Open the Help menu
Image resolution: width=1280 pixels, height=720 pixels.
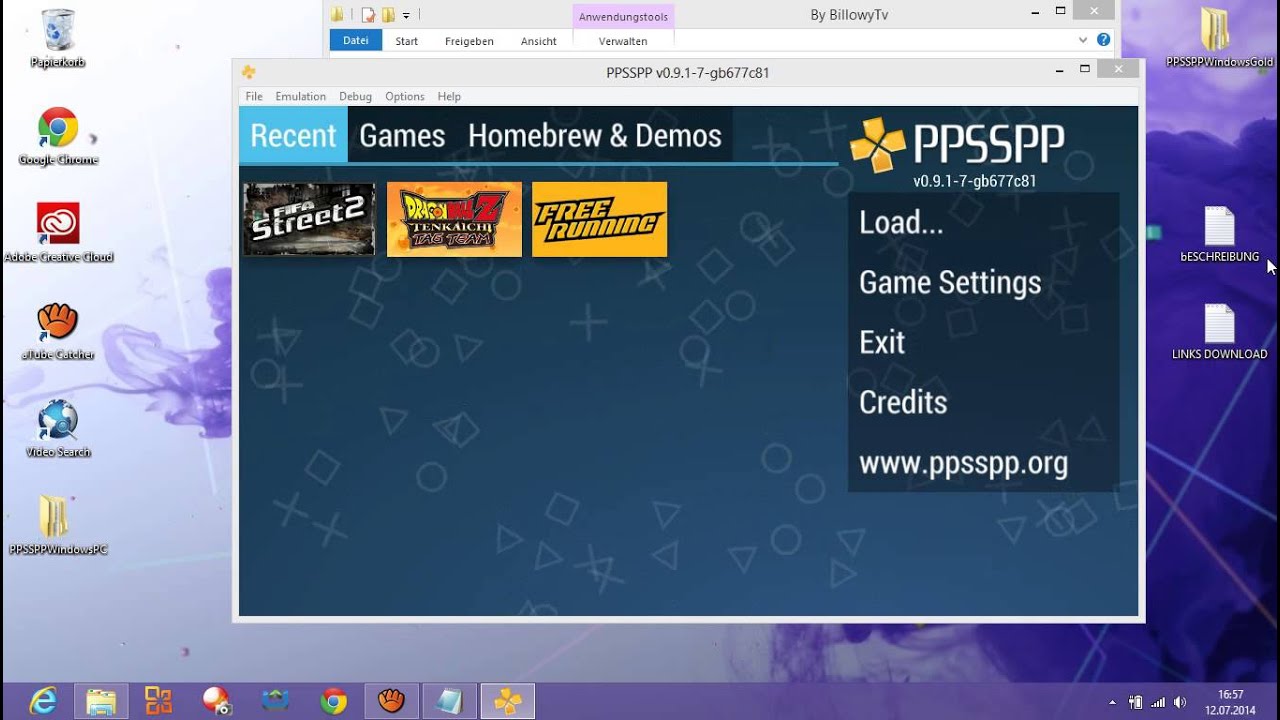[x=449, y=96]
